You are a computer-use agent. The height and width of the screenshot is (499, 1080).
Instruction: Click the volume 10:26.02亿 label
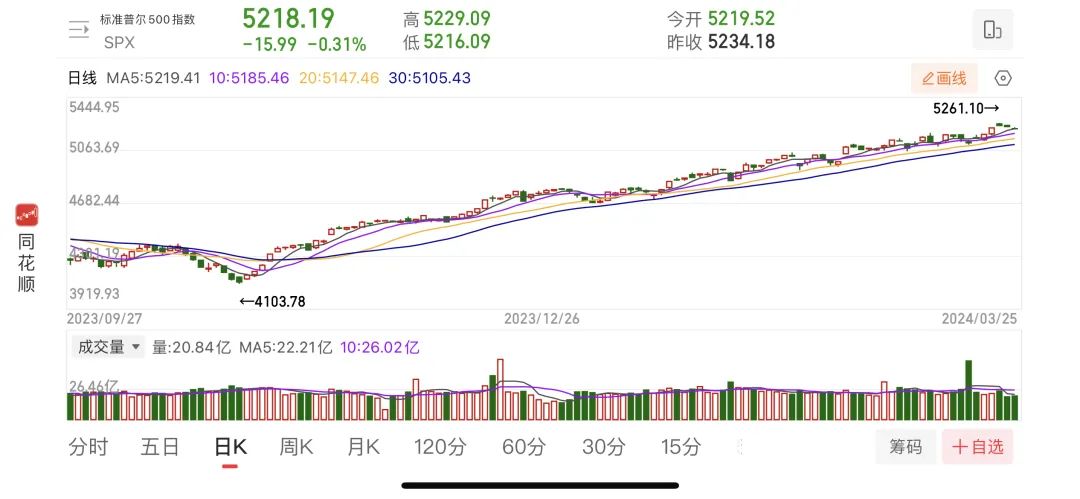[379, 347]
